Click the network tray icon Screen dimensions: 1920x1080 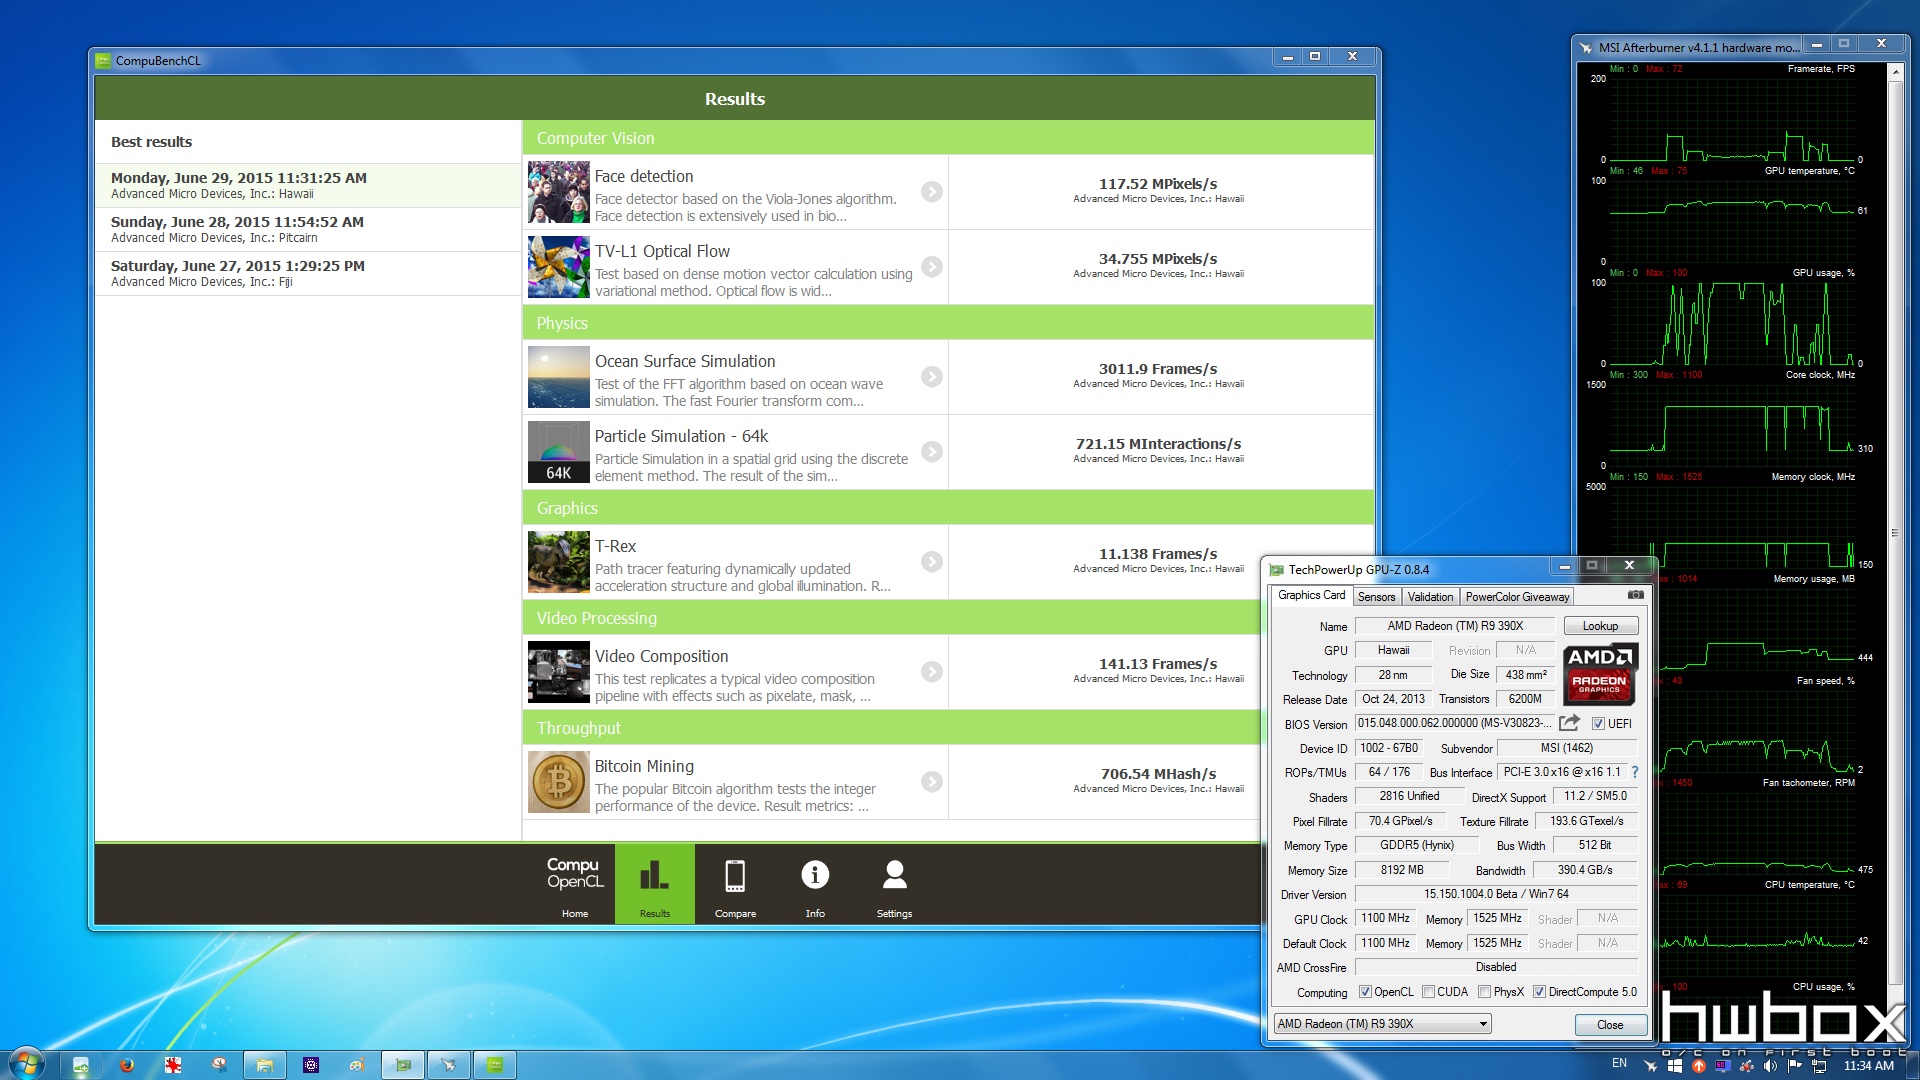coord(1818,1066)
